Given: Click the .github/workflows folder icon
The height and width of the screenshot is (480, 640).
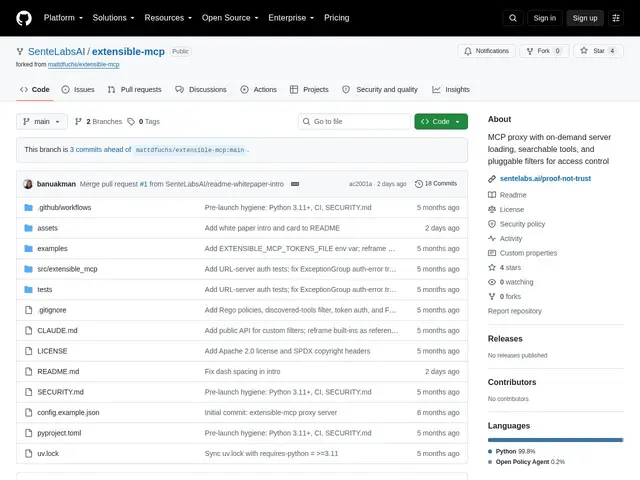Looking at the screenshot, I should click(28, 207).
